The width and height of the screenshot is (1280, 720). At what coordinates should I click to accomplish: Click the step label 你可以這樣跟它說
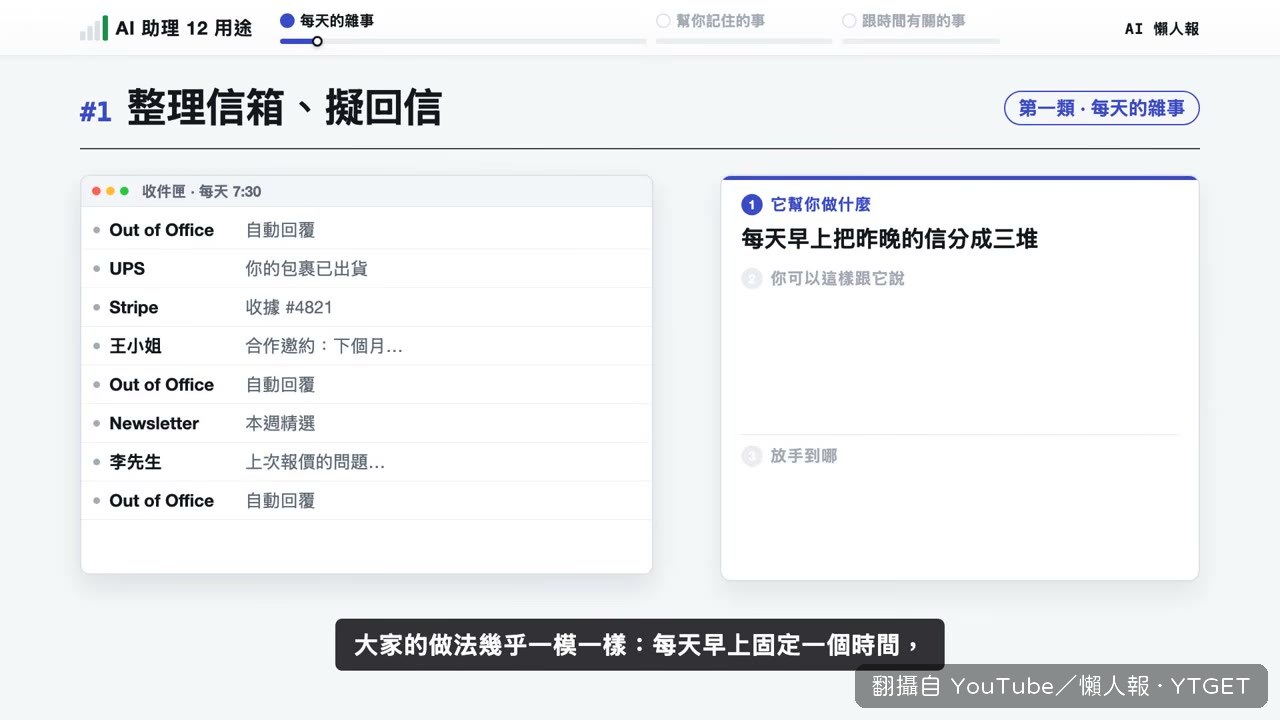coord(838,279)
